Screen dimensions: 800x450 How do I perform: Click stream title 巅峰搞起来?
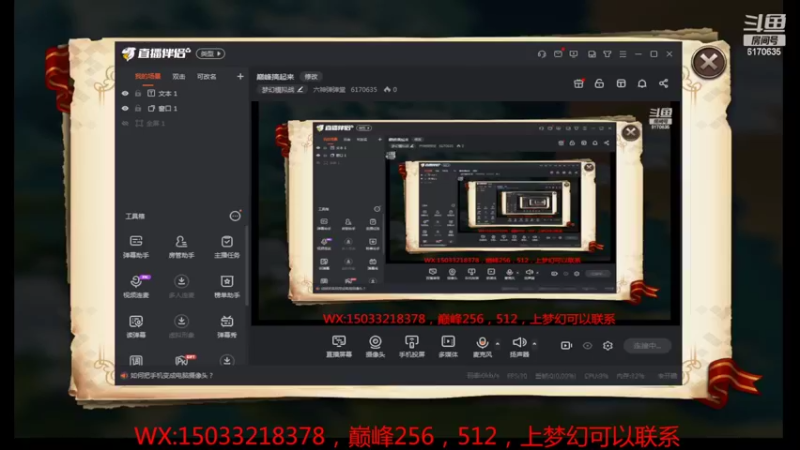(275, 77)
